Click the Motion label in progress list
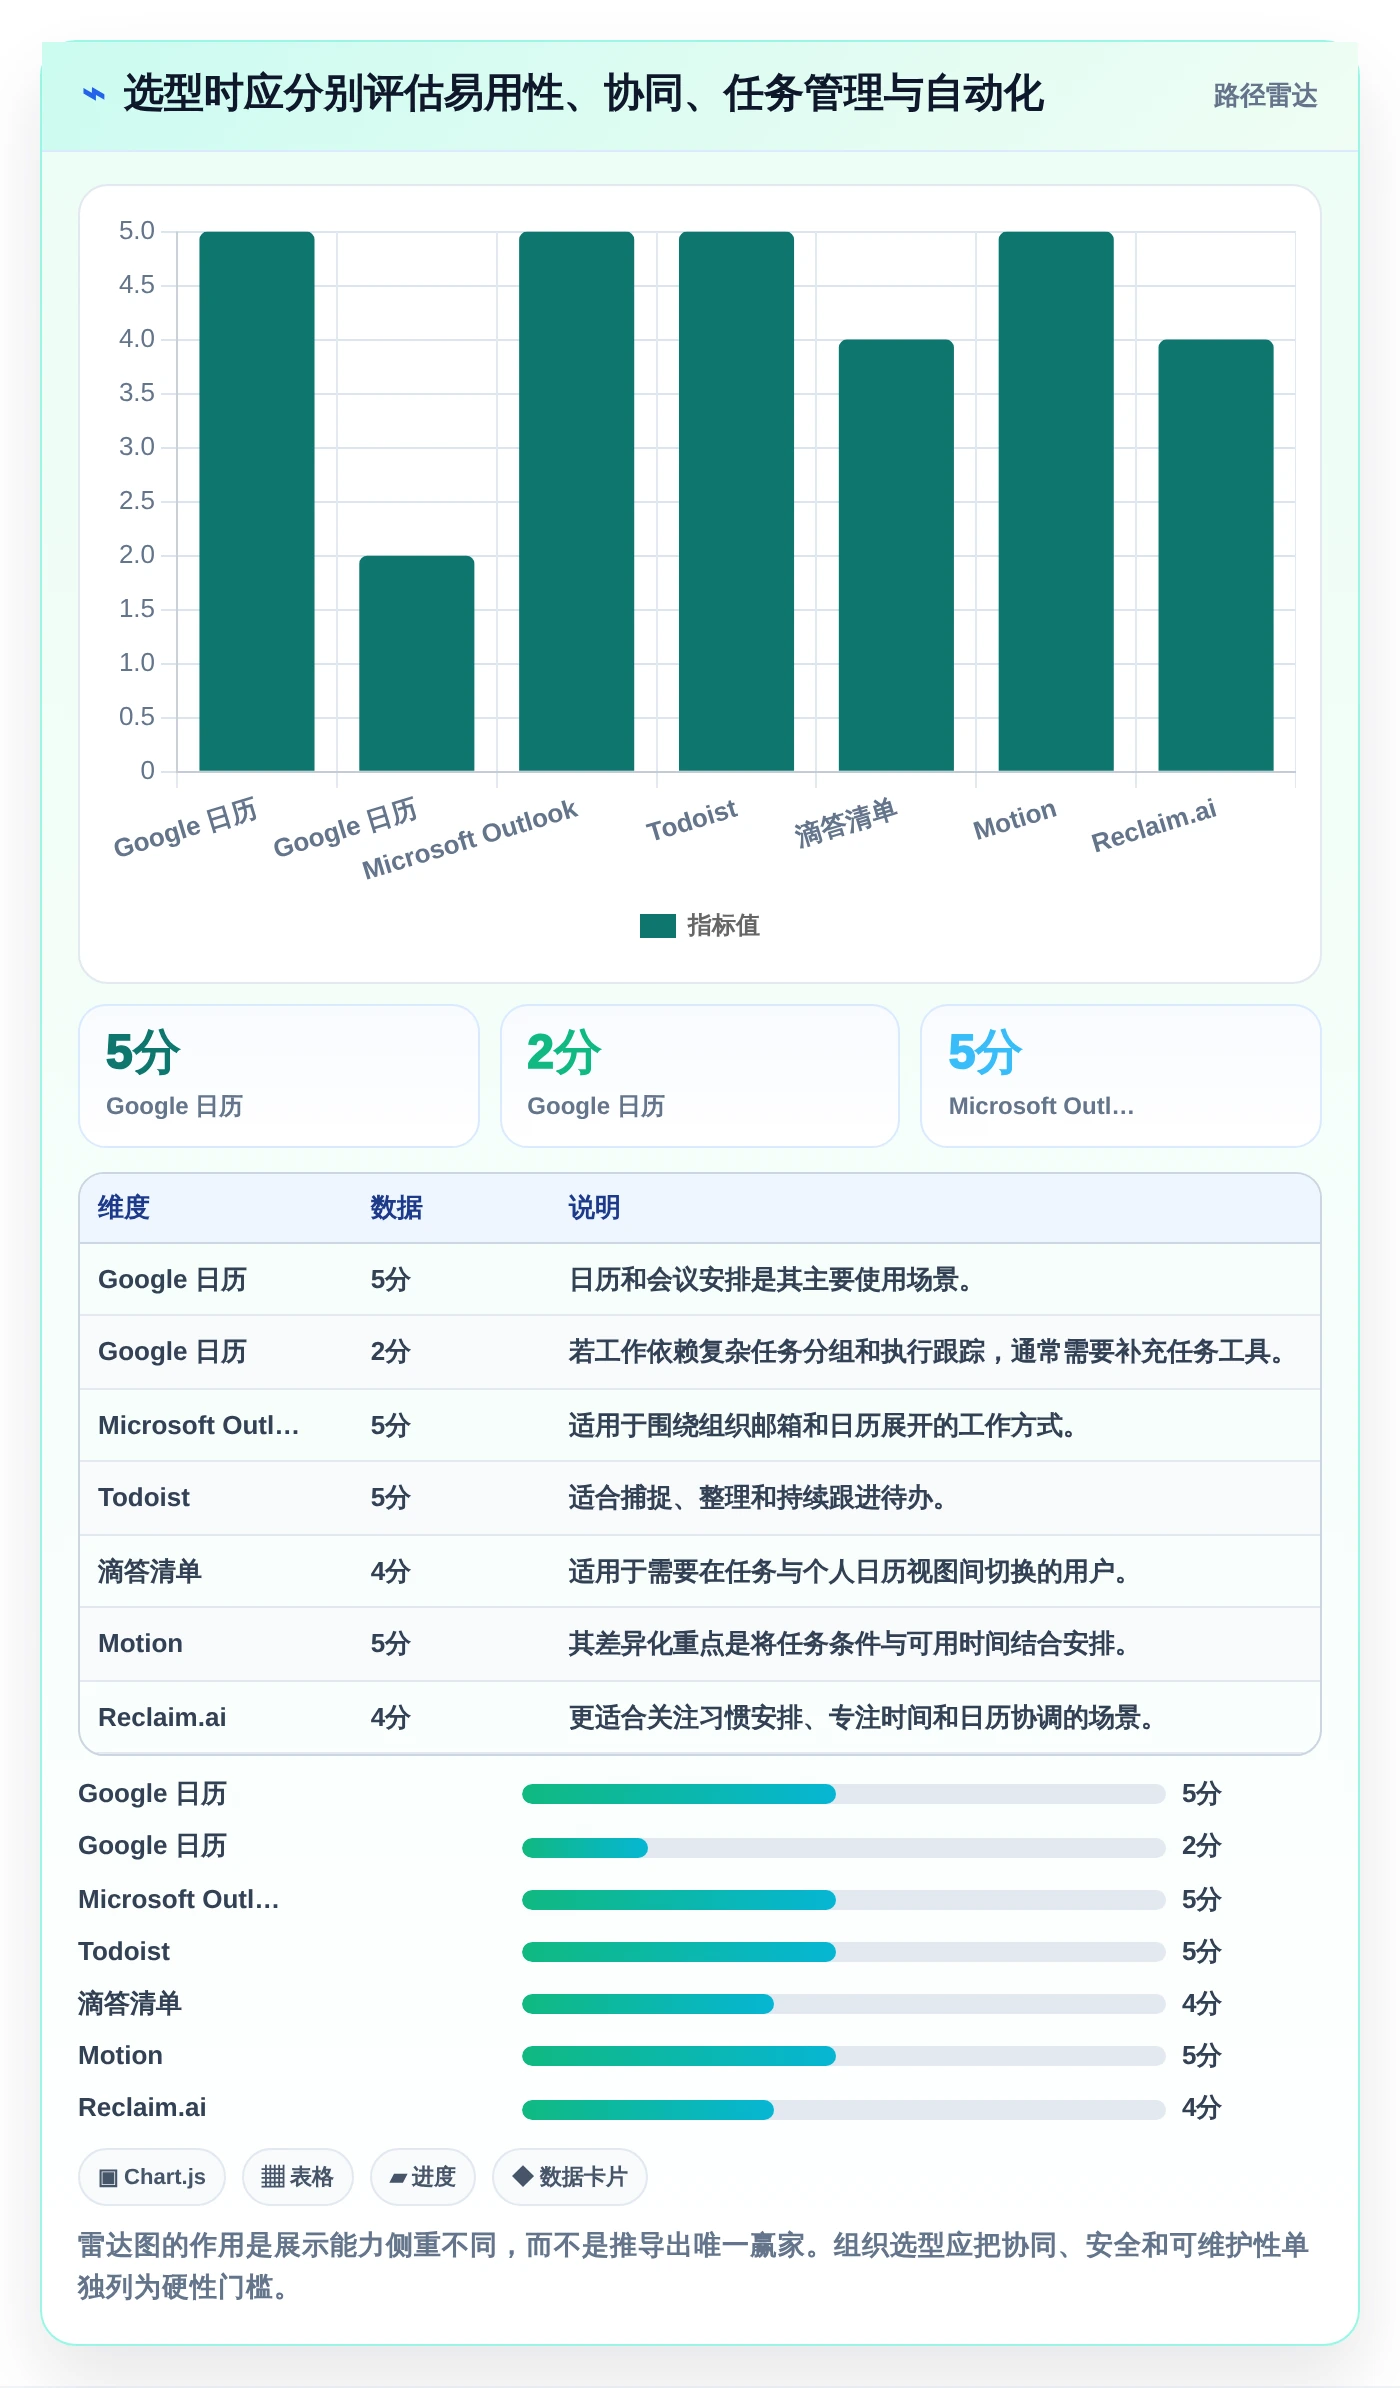Image resolution: width=1400 pixels, height=2388 pixels. click(x=120, y=2055)
